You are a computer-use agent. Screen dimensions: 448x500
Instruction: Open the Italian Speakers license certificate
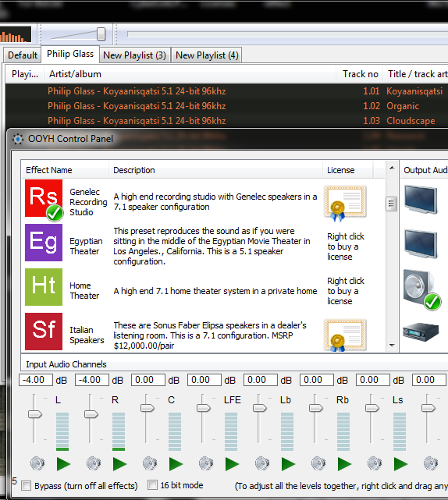(x=345, y=335)
